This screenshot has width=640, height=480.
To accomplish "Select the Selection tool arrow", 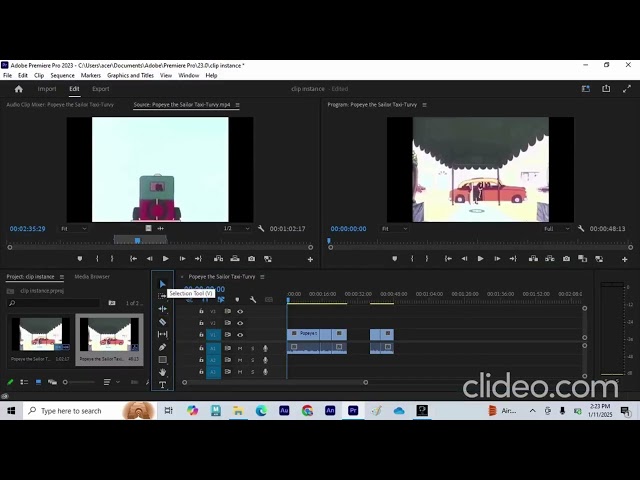I will click(162, 284).
